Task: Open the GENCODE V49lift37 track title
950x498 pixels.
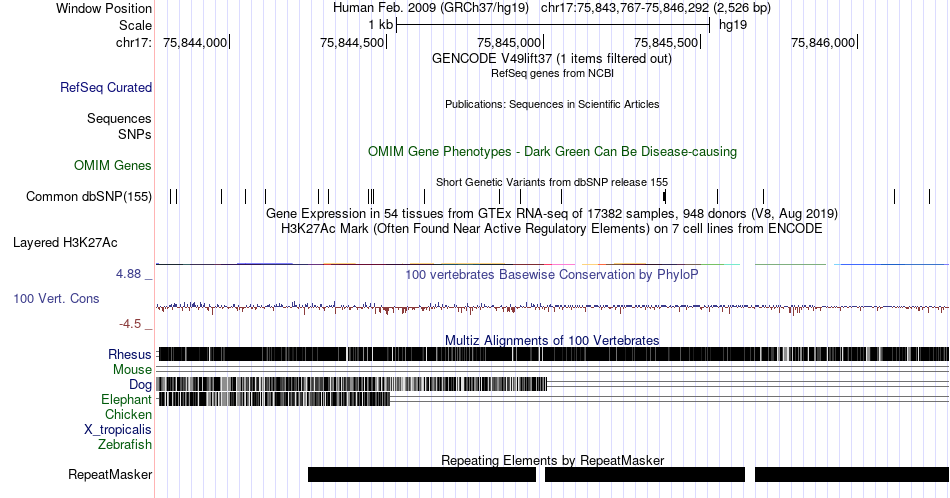Action: [552, 58]
